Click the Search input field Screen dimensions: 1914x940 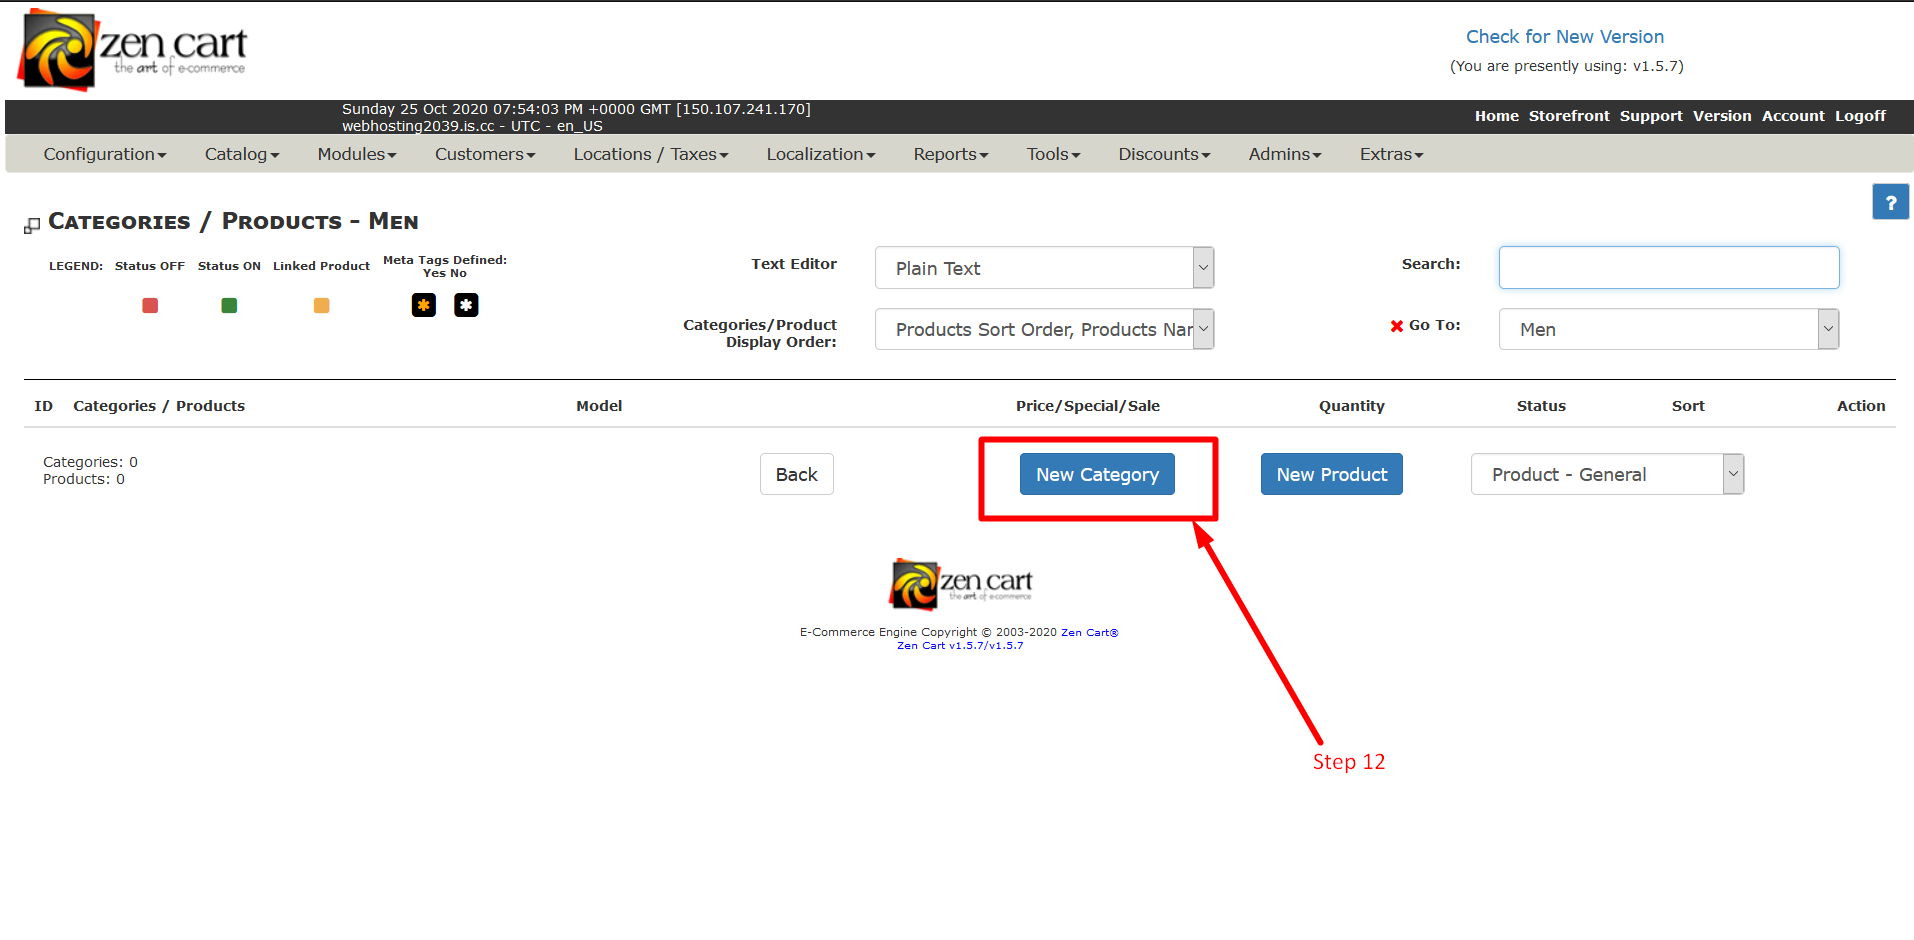click(1668, 268)
